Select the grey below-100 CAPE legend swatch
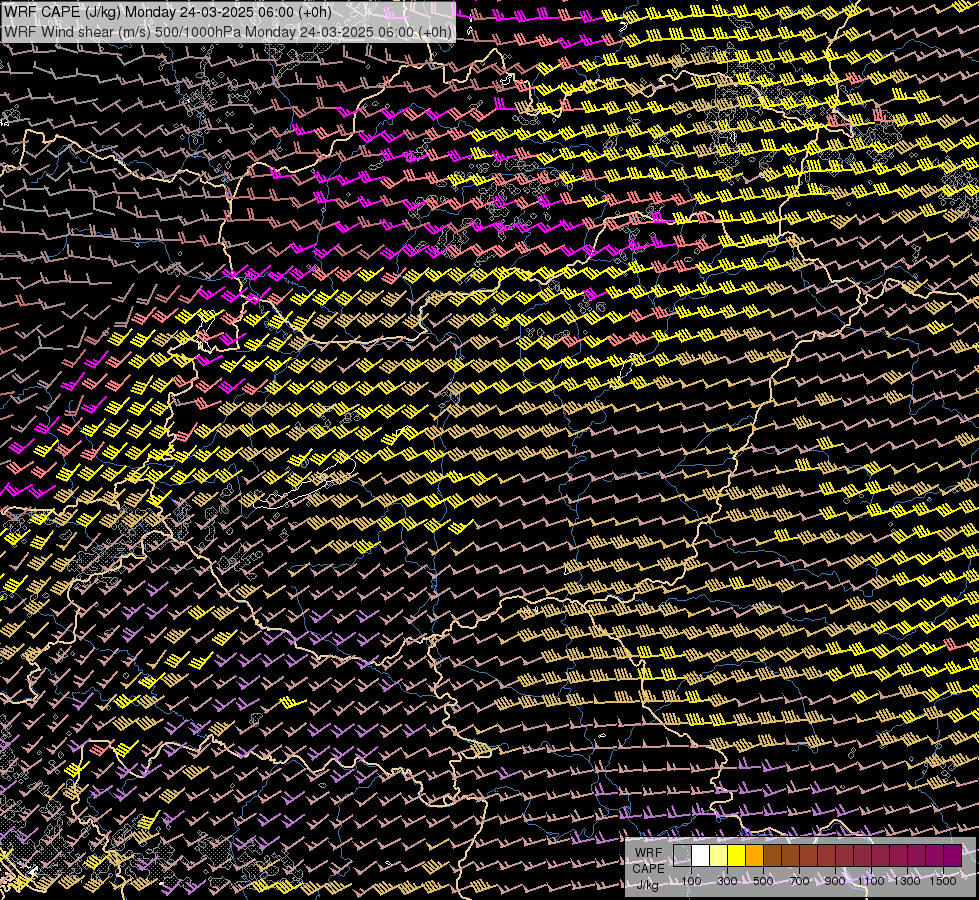Screen dimensions: 979x900 682,855
